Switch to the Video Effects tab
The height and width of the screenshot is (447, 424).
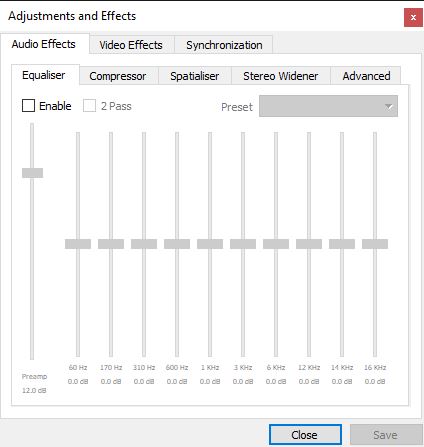131,45
